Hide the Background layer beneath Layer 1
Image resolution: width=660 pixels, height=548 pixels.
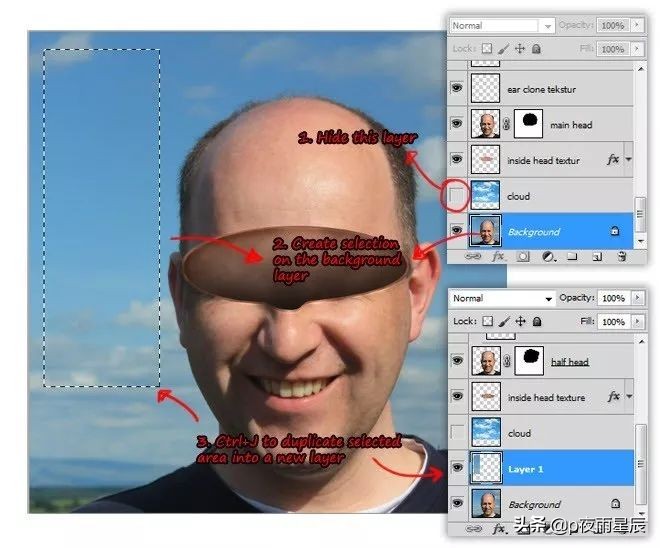(x=458, y=503)
